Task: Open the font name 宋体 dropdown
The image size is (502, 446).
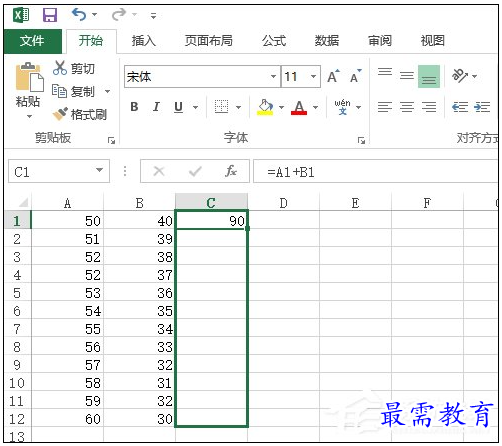Action: pos(273,77)
